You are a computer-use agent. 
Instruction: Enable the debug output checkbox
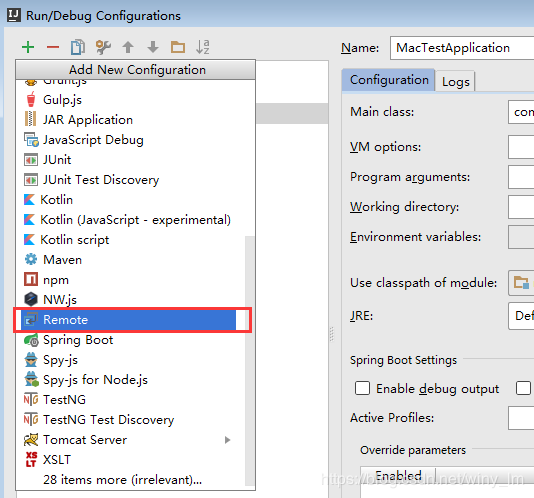[x=362, y=388]
